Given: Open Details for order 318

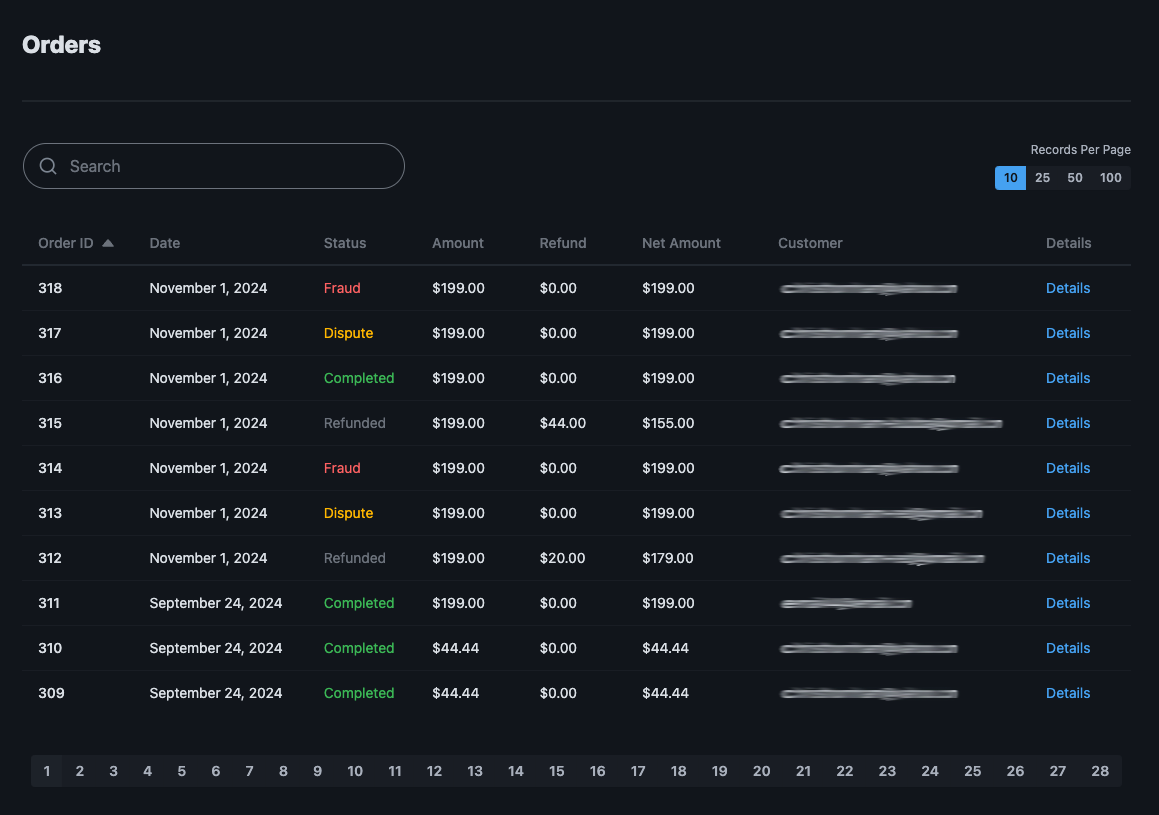Looking at the screenshot, I should tap(1067, 288).
